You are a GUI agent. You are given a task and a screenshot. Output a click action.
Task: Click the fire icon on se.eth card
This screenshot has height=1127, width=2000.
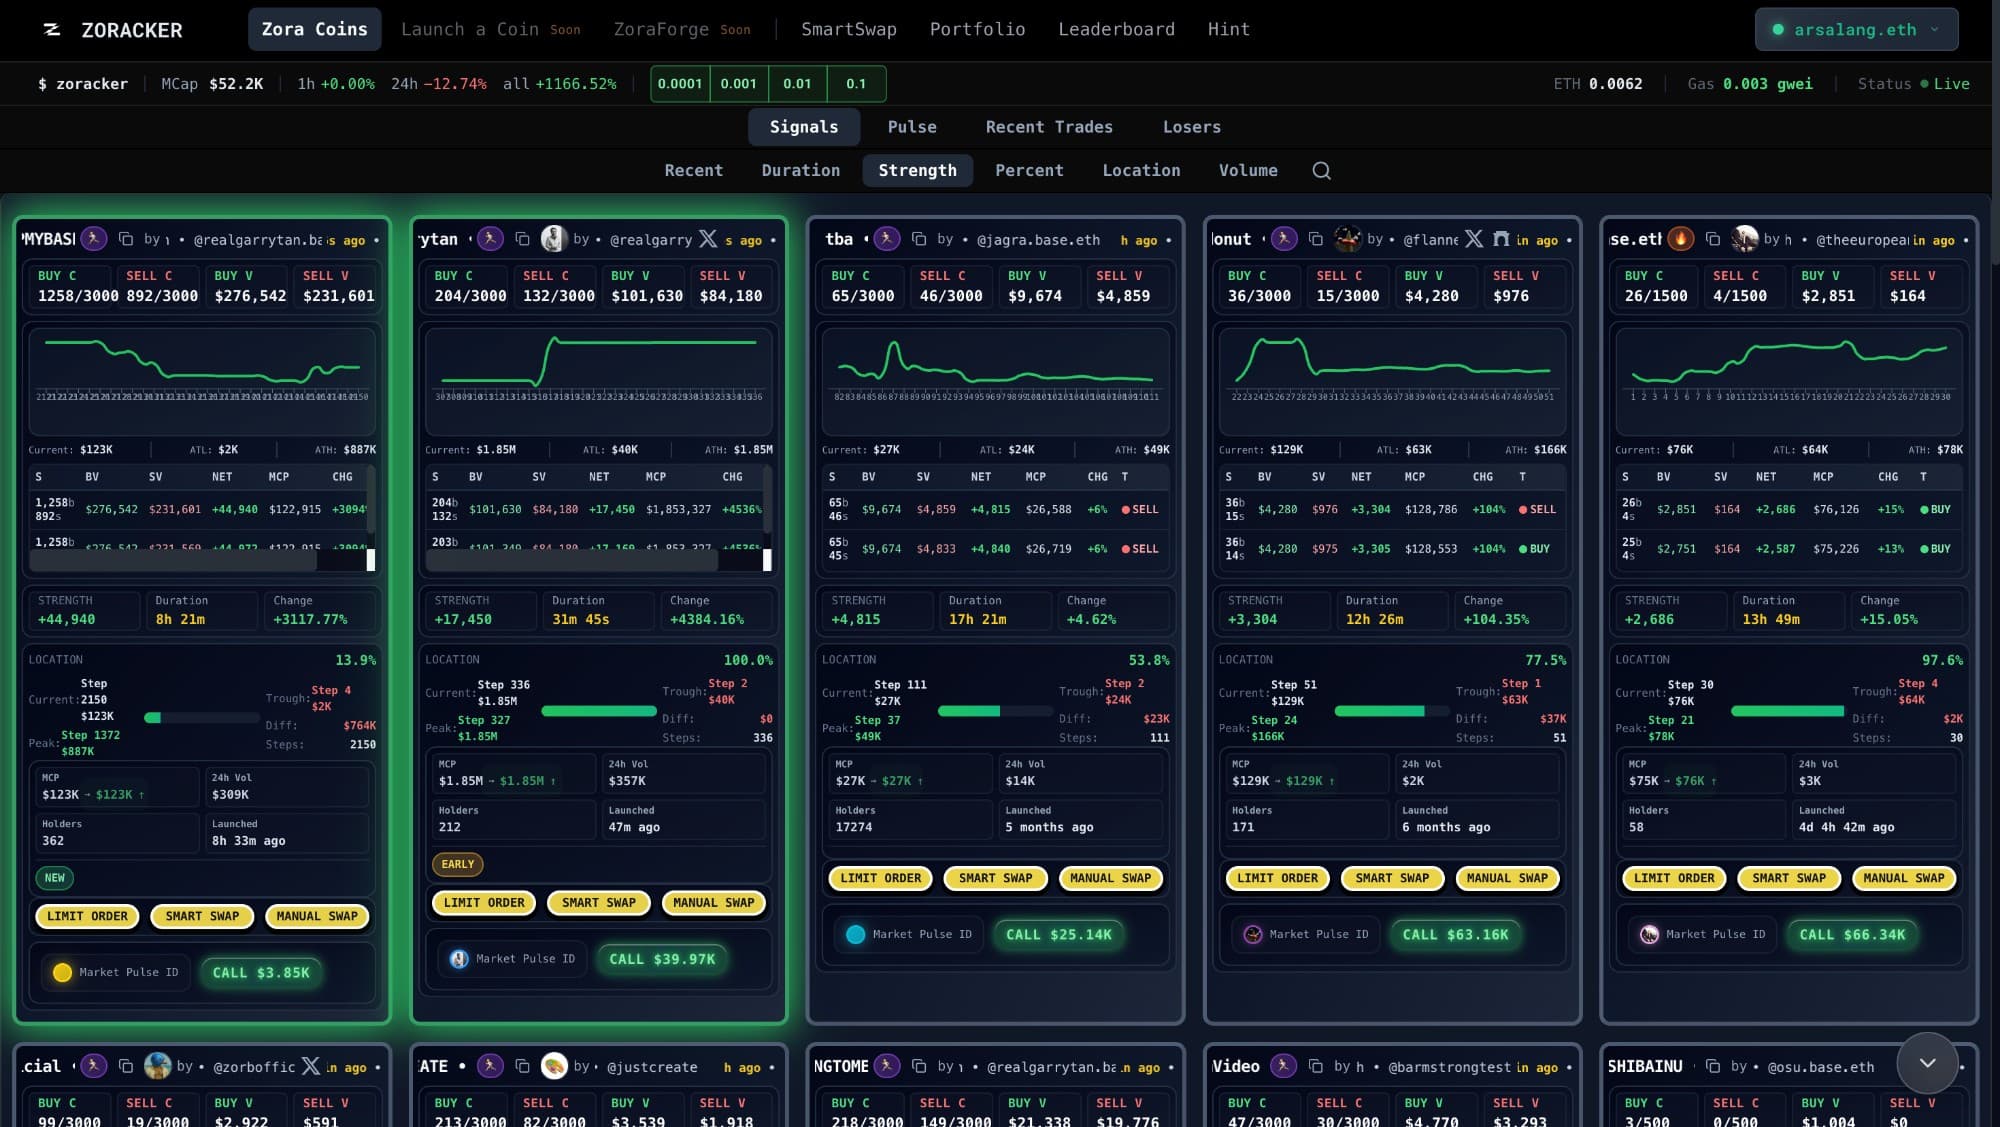(1681, 239)
